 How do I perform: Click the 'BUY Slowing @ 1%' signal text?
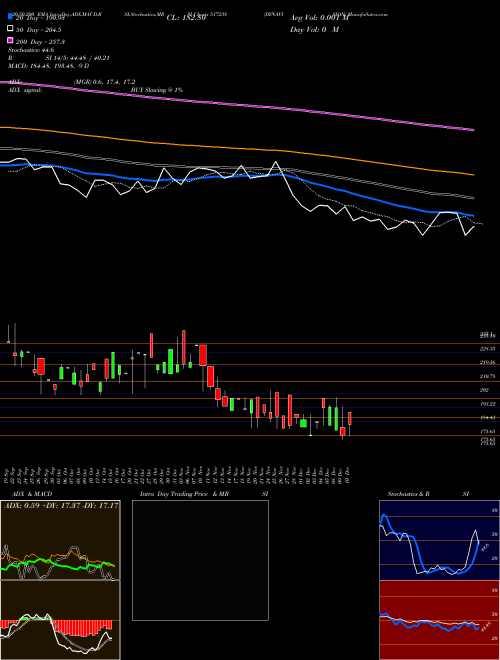[157, 90]
